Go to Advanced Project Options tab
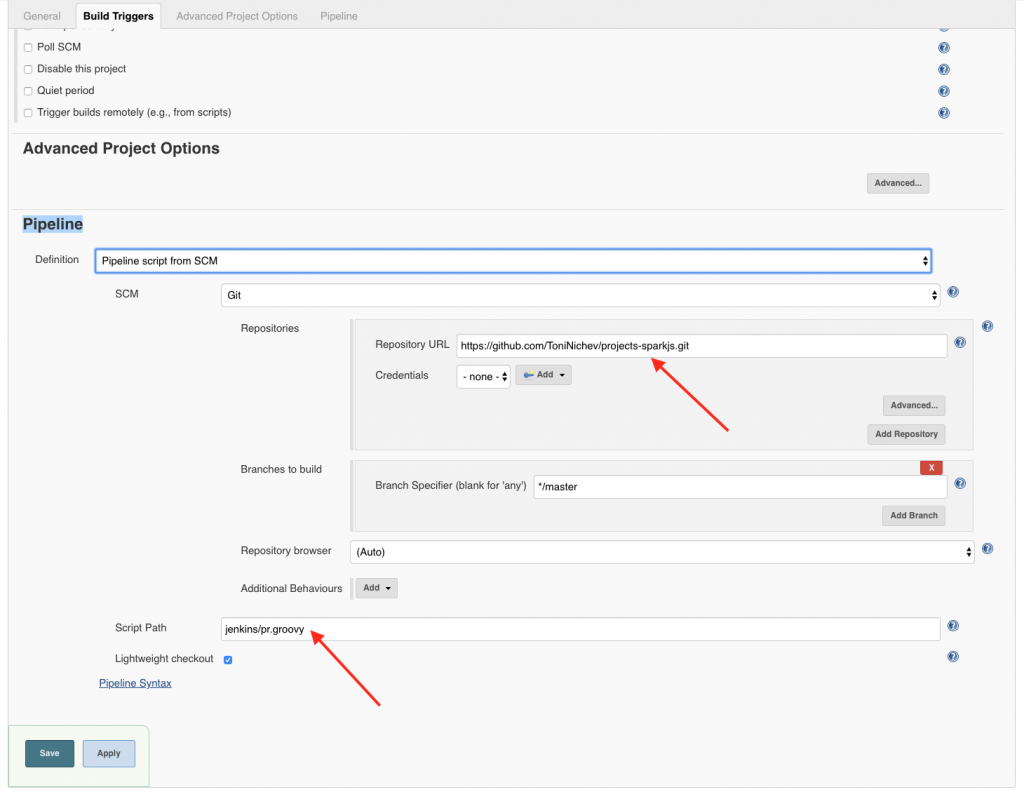Viewport: 1024px width, 794px height. [237, 16]
